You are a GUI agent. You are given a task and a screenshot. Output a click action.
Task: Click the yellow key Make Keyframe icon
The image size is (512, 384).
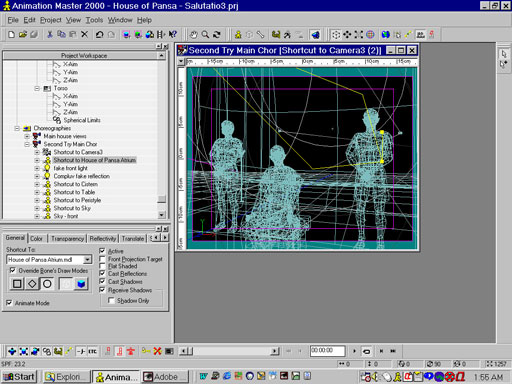tap(146, 351)
